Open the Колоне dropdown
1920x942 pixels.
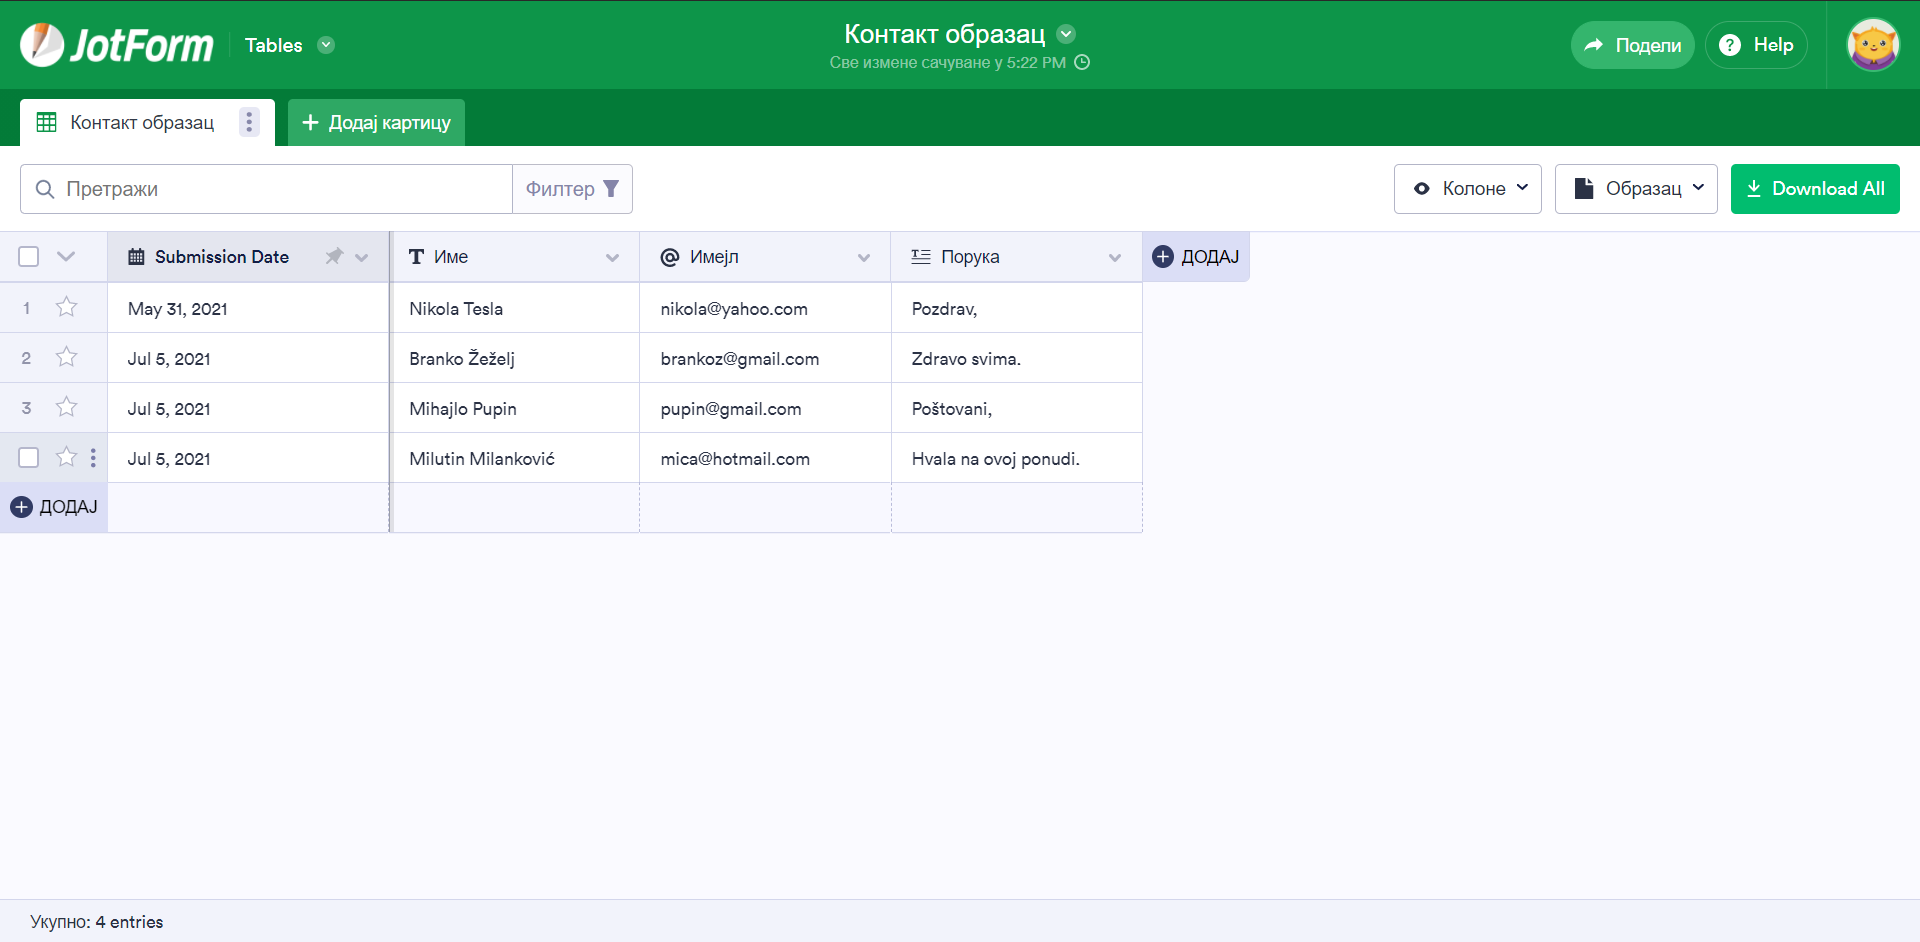(x=1467, y=189)
